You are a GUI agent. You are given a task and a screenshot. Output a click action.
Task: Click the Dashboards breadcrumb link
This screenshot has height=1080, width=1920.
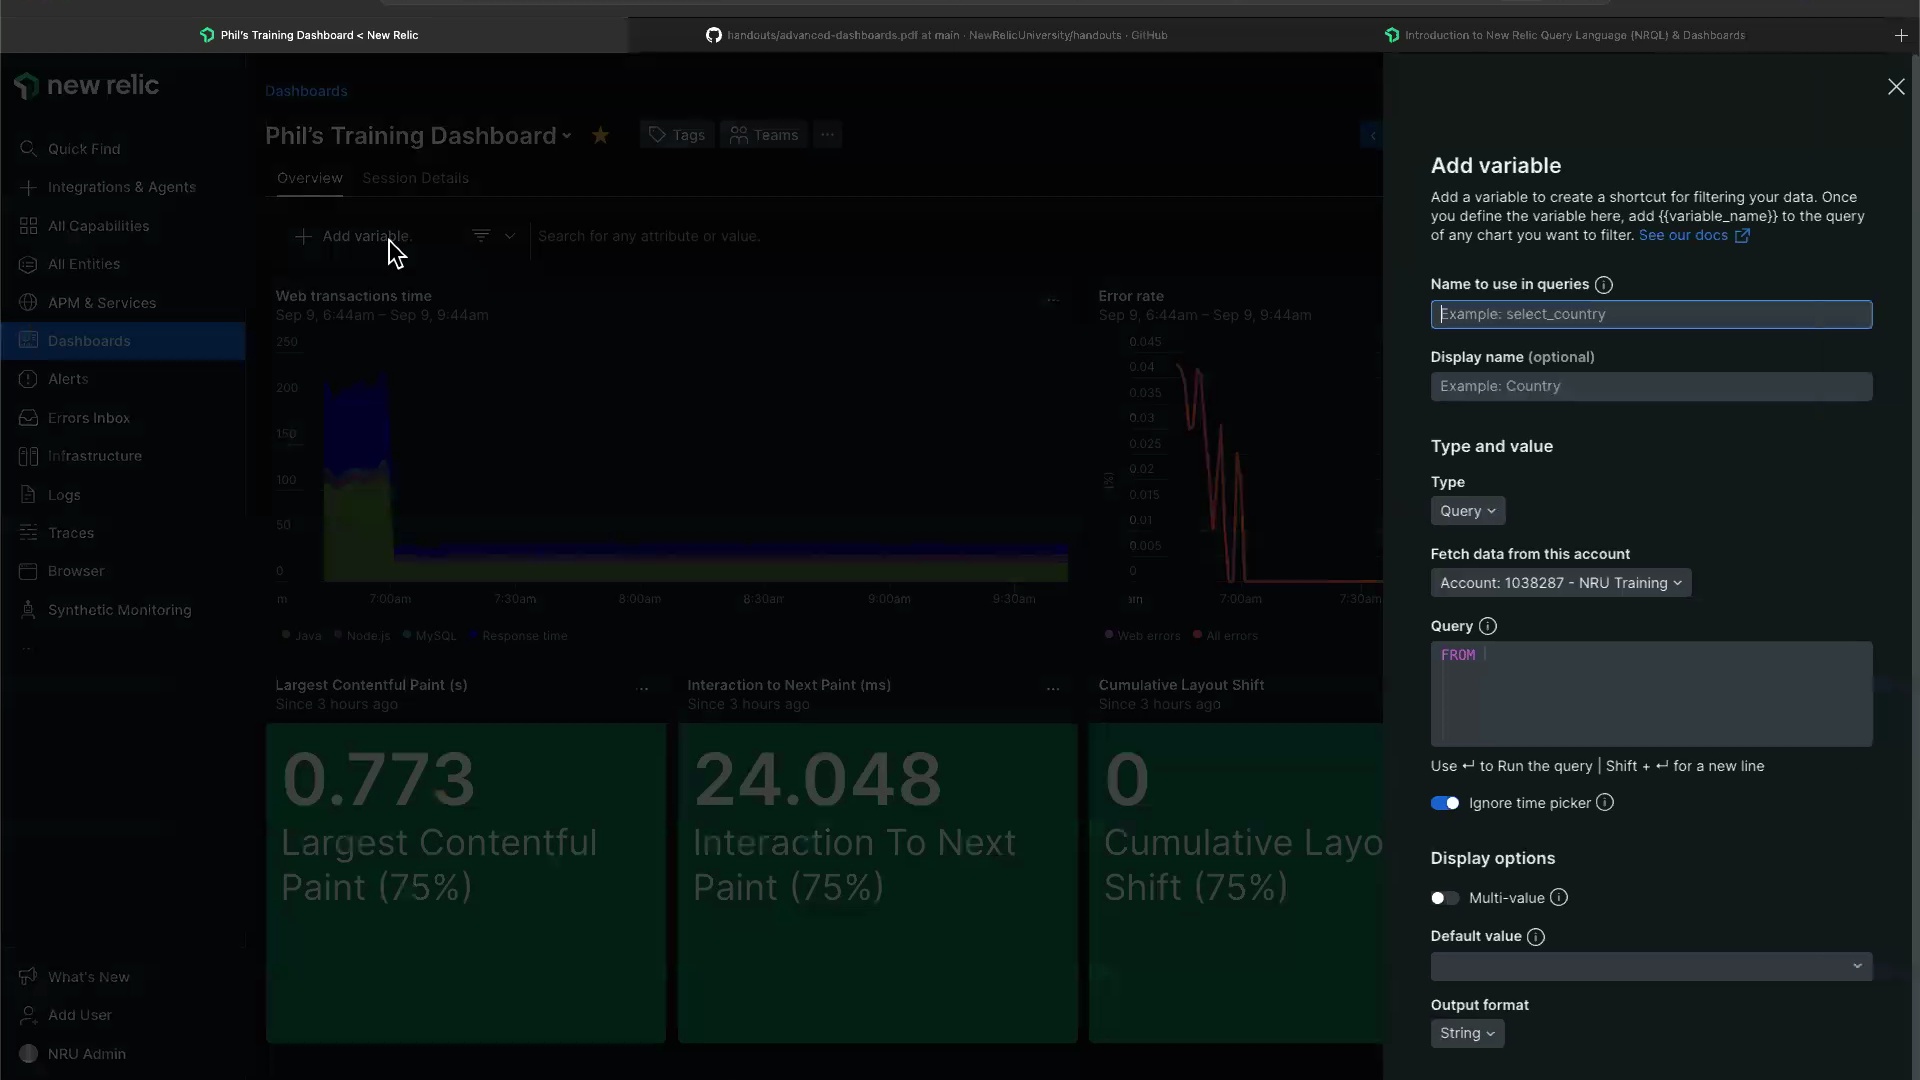coord(306,91)
